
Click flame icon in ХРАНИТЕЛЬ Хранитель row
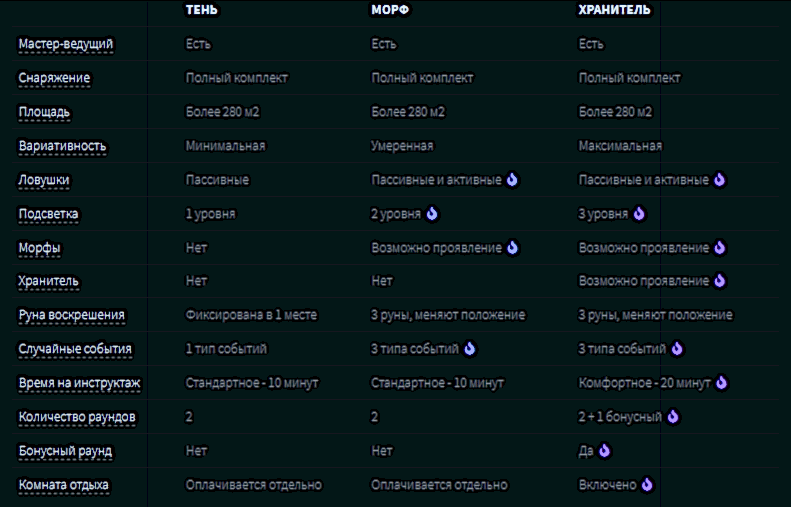719,282
